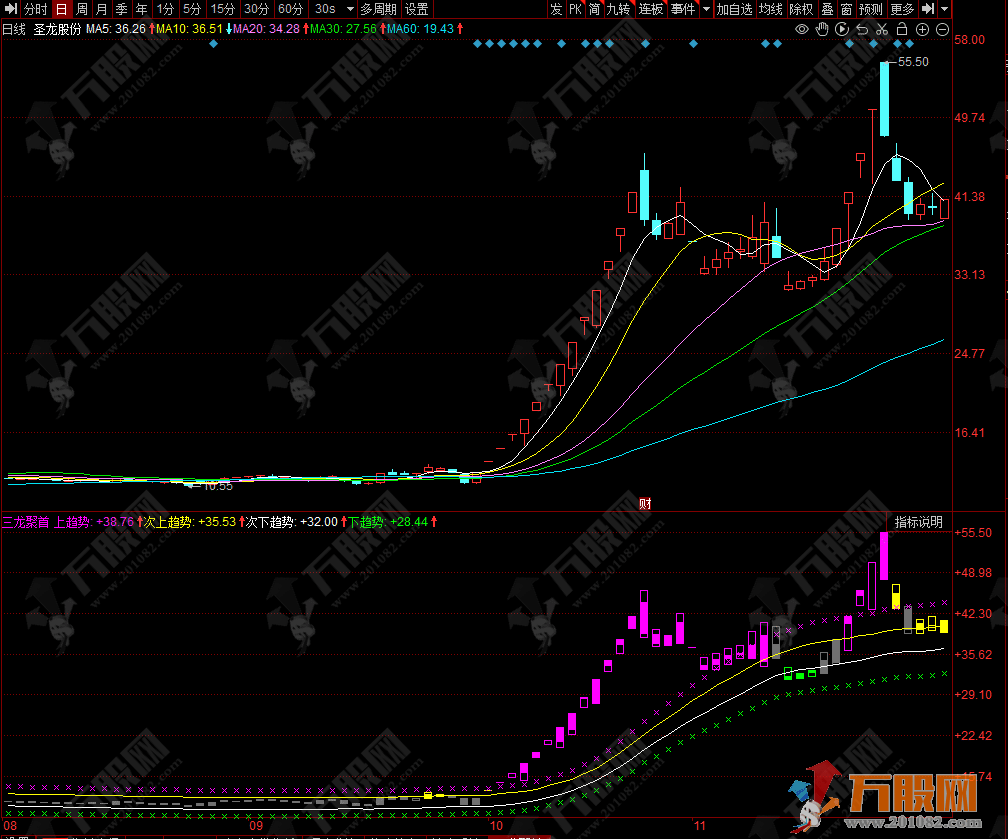This screenshot has width=1008, height=839.
Task: Click the 09 month axis label
Action: click(256, 826)
